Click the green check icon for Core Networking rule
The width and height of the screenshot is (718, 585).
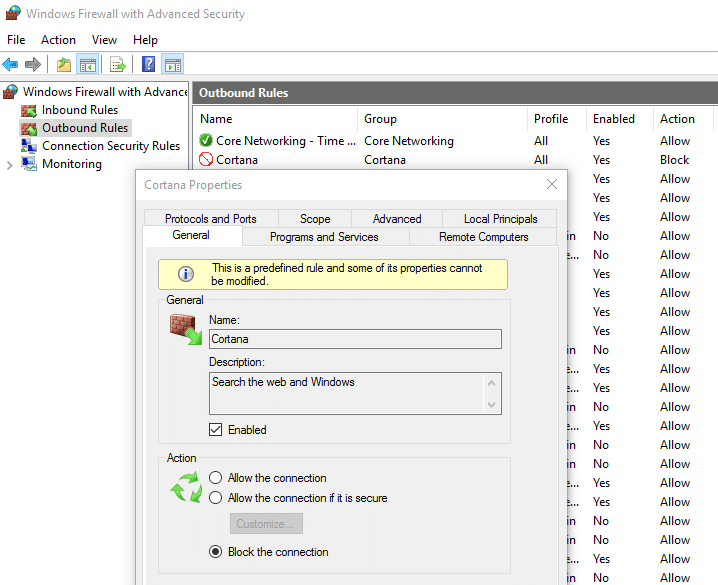[x=206, y=140]
